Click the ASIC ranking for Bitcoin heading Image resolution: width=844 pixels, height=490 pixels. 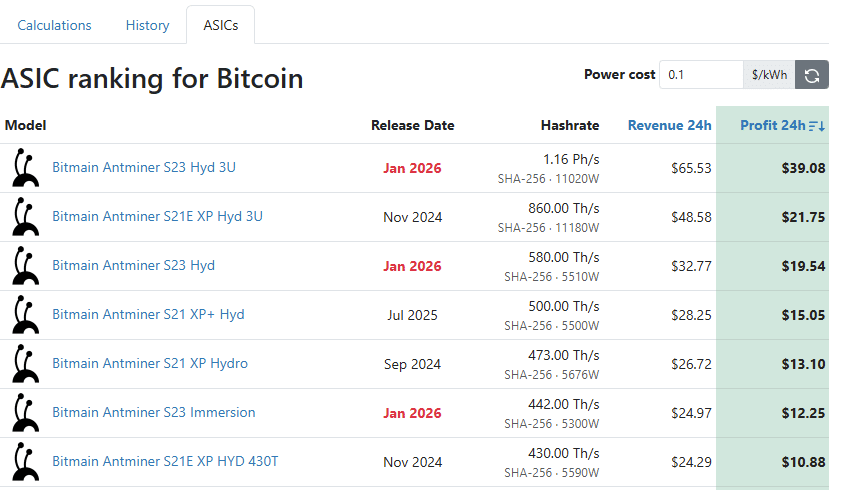coord(152,79)
